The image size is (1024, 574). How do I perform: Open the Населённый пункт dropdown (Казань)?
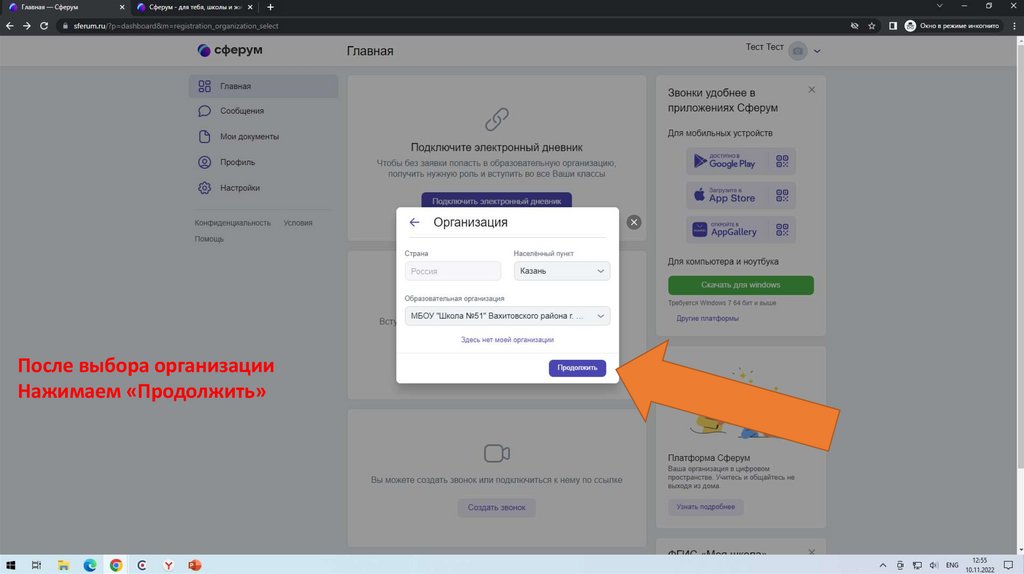(x=562, y=271)
